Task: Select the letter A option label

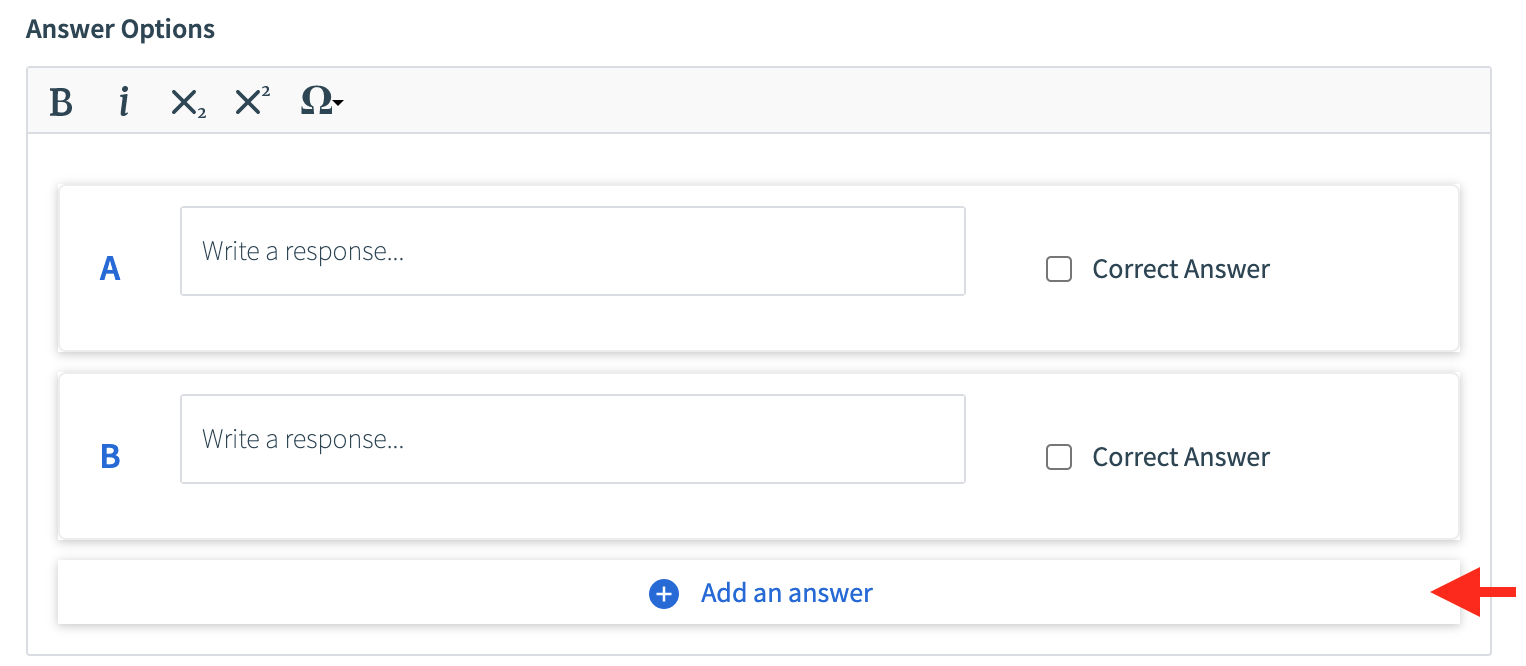Action: pos(110,268)
